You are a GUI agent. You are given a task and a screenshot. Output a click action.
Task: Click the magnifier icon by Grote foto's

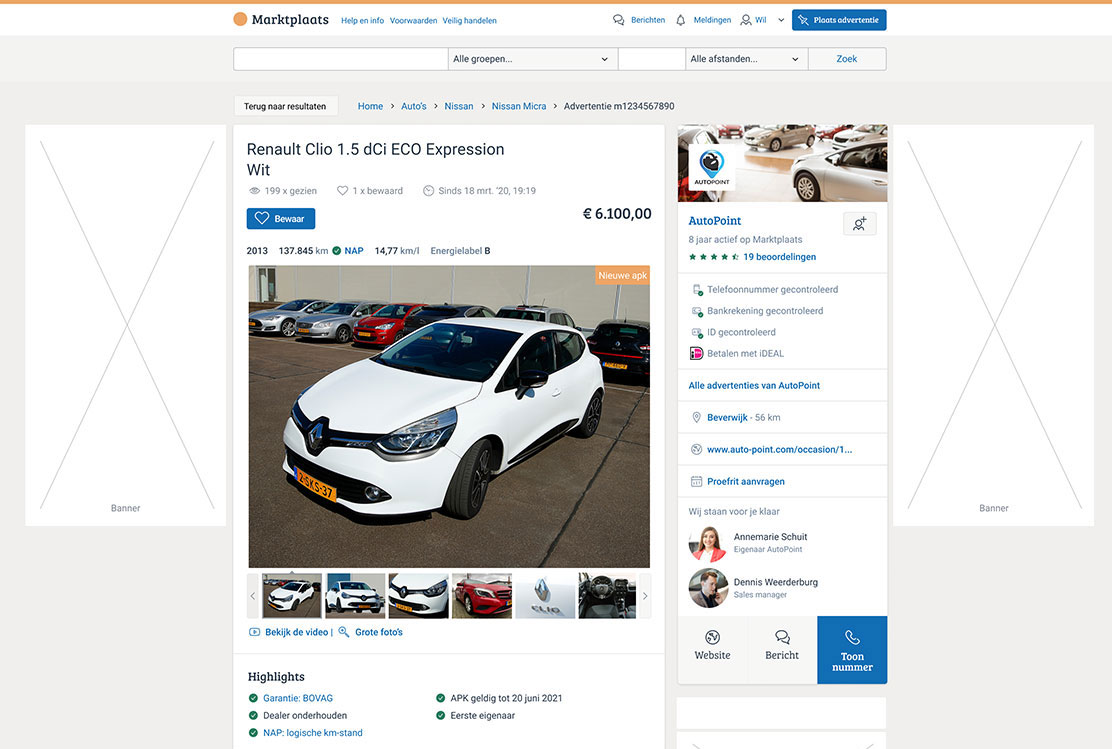pos(344,632)
